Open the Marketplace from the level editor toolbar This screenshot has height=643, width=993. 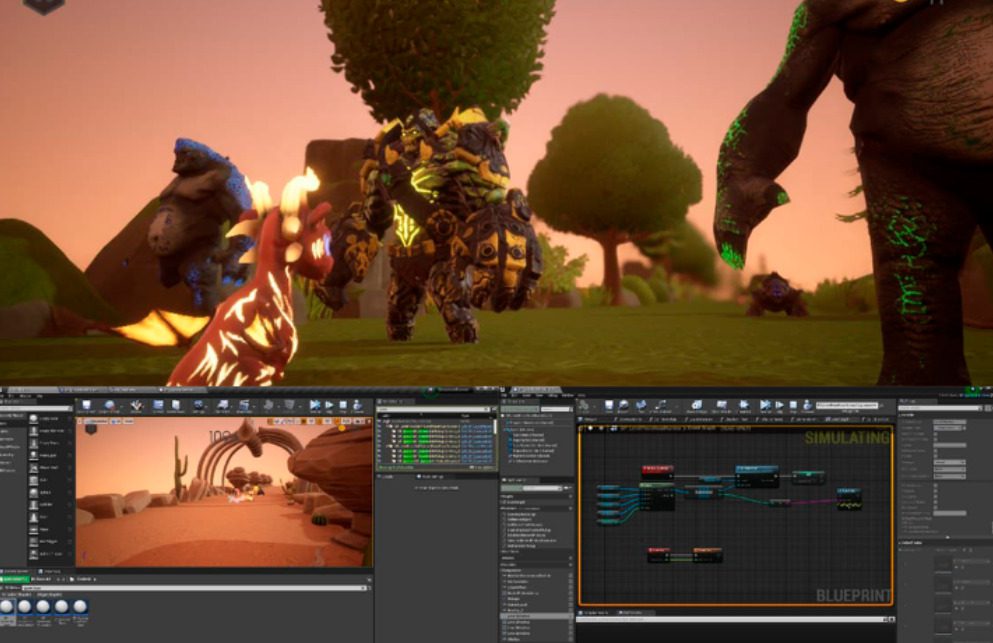(x=177, y=406)
